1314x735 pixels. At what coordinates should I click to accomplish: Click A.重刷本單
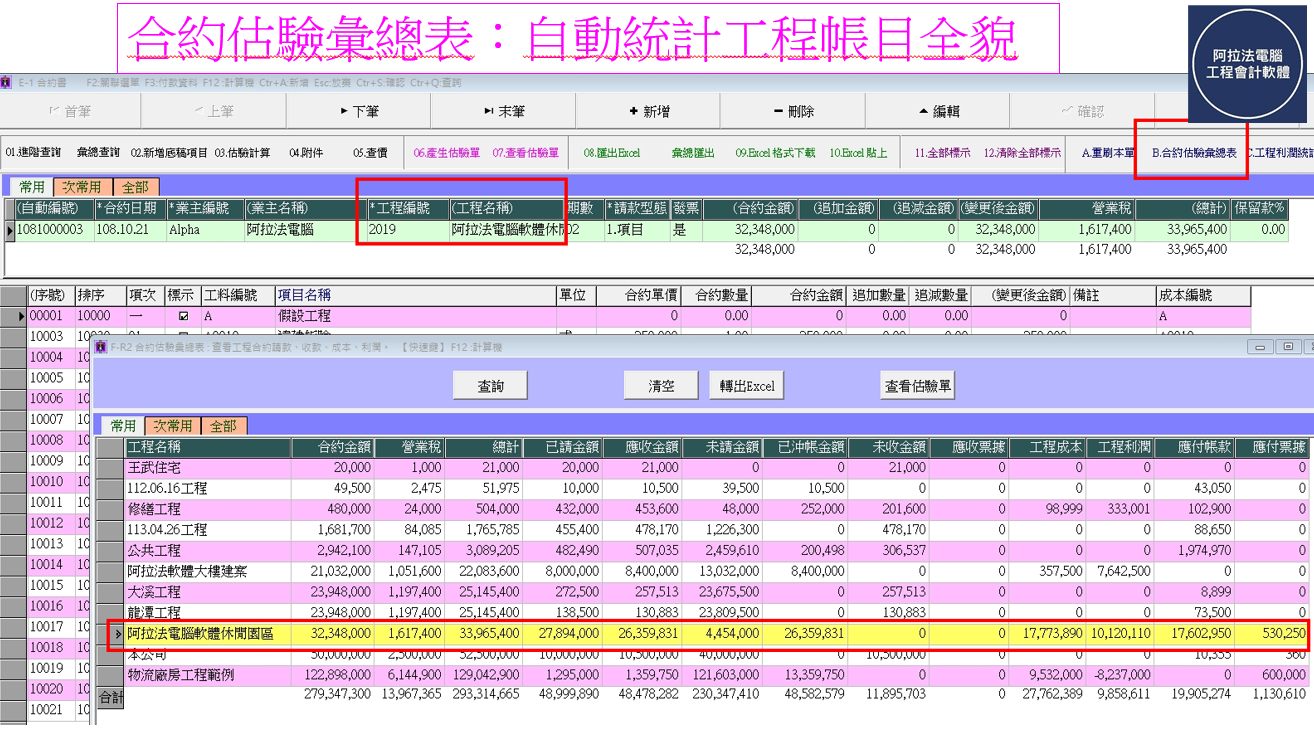click(x=1108, y=153)
